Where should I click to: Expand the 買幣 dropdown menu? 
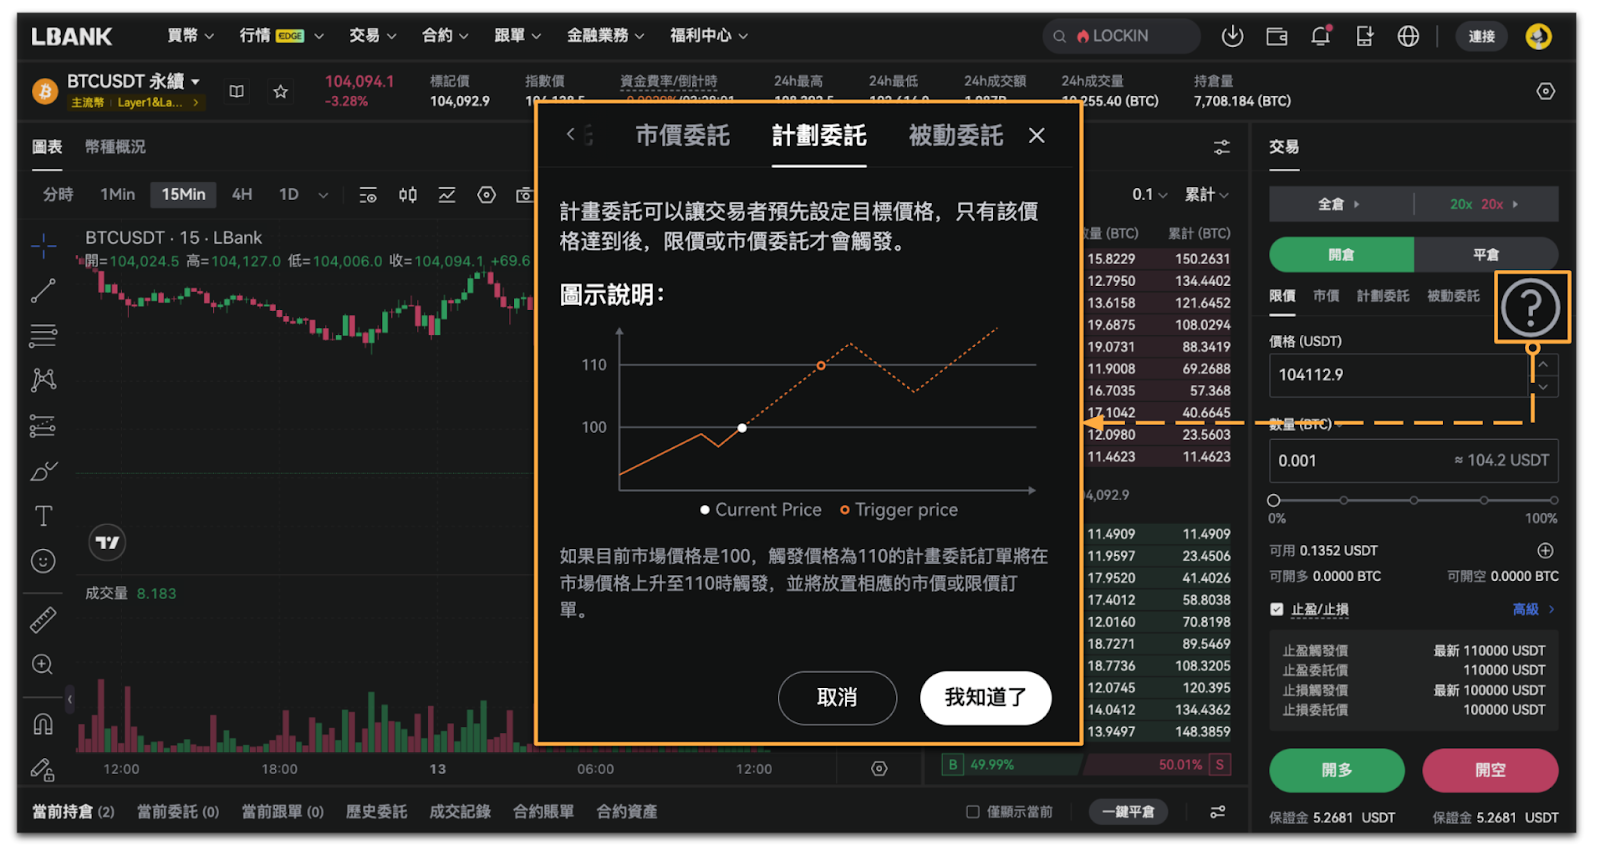[x=190, y=36]
